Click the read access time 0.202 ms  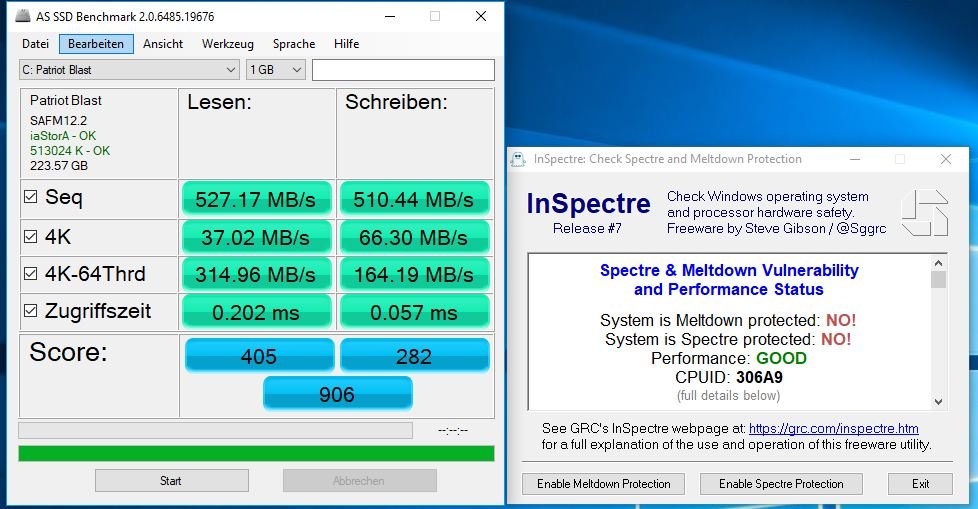click(x=256, y=313)
